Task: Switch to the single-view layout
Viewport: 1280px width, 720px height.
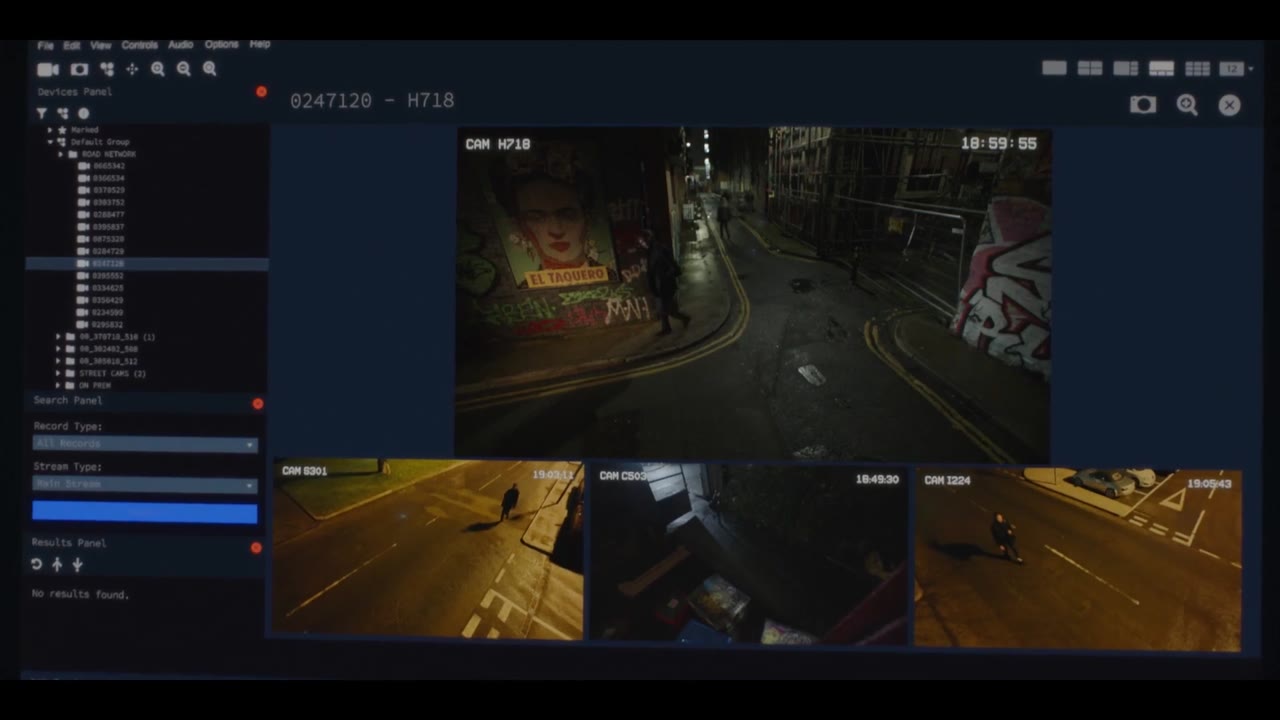Action: click(x=1054, y=68)
